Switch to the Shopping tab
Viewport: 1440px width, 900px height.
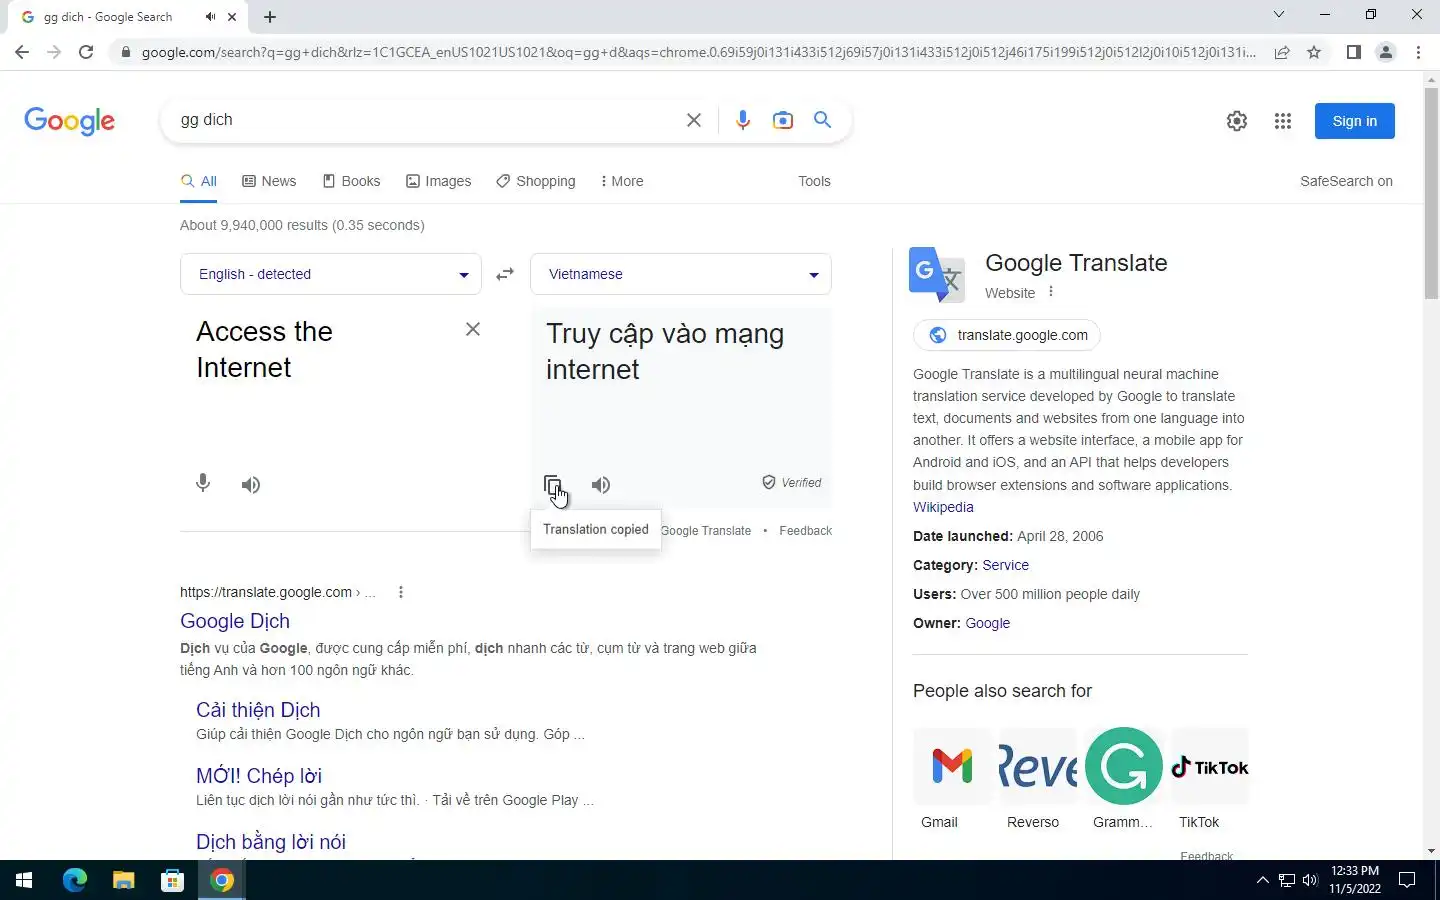point(536,181)
